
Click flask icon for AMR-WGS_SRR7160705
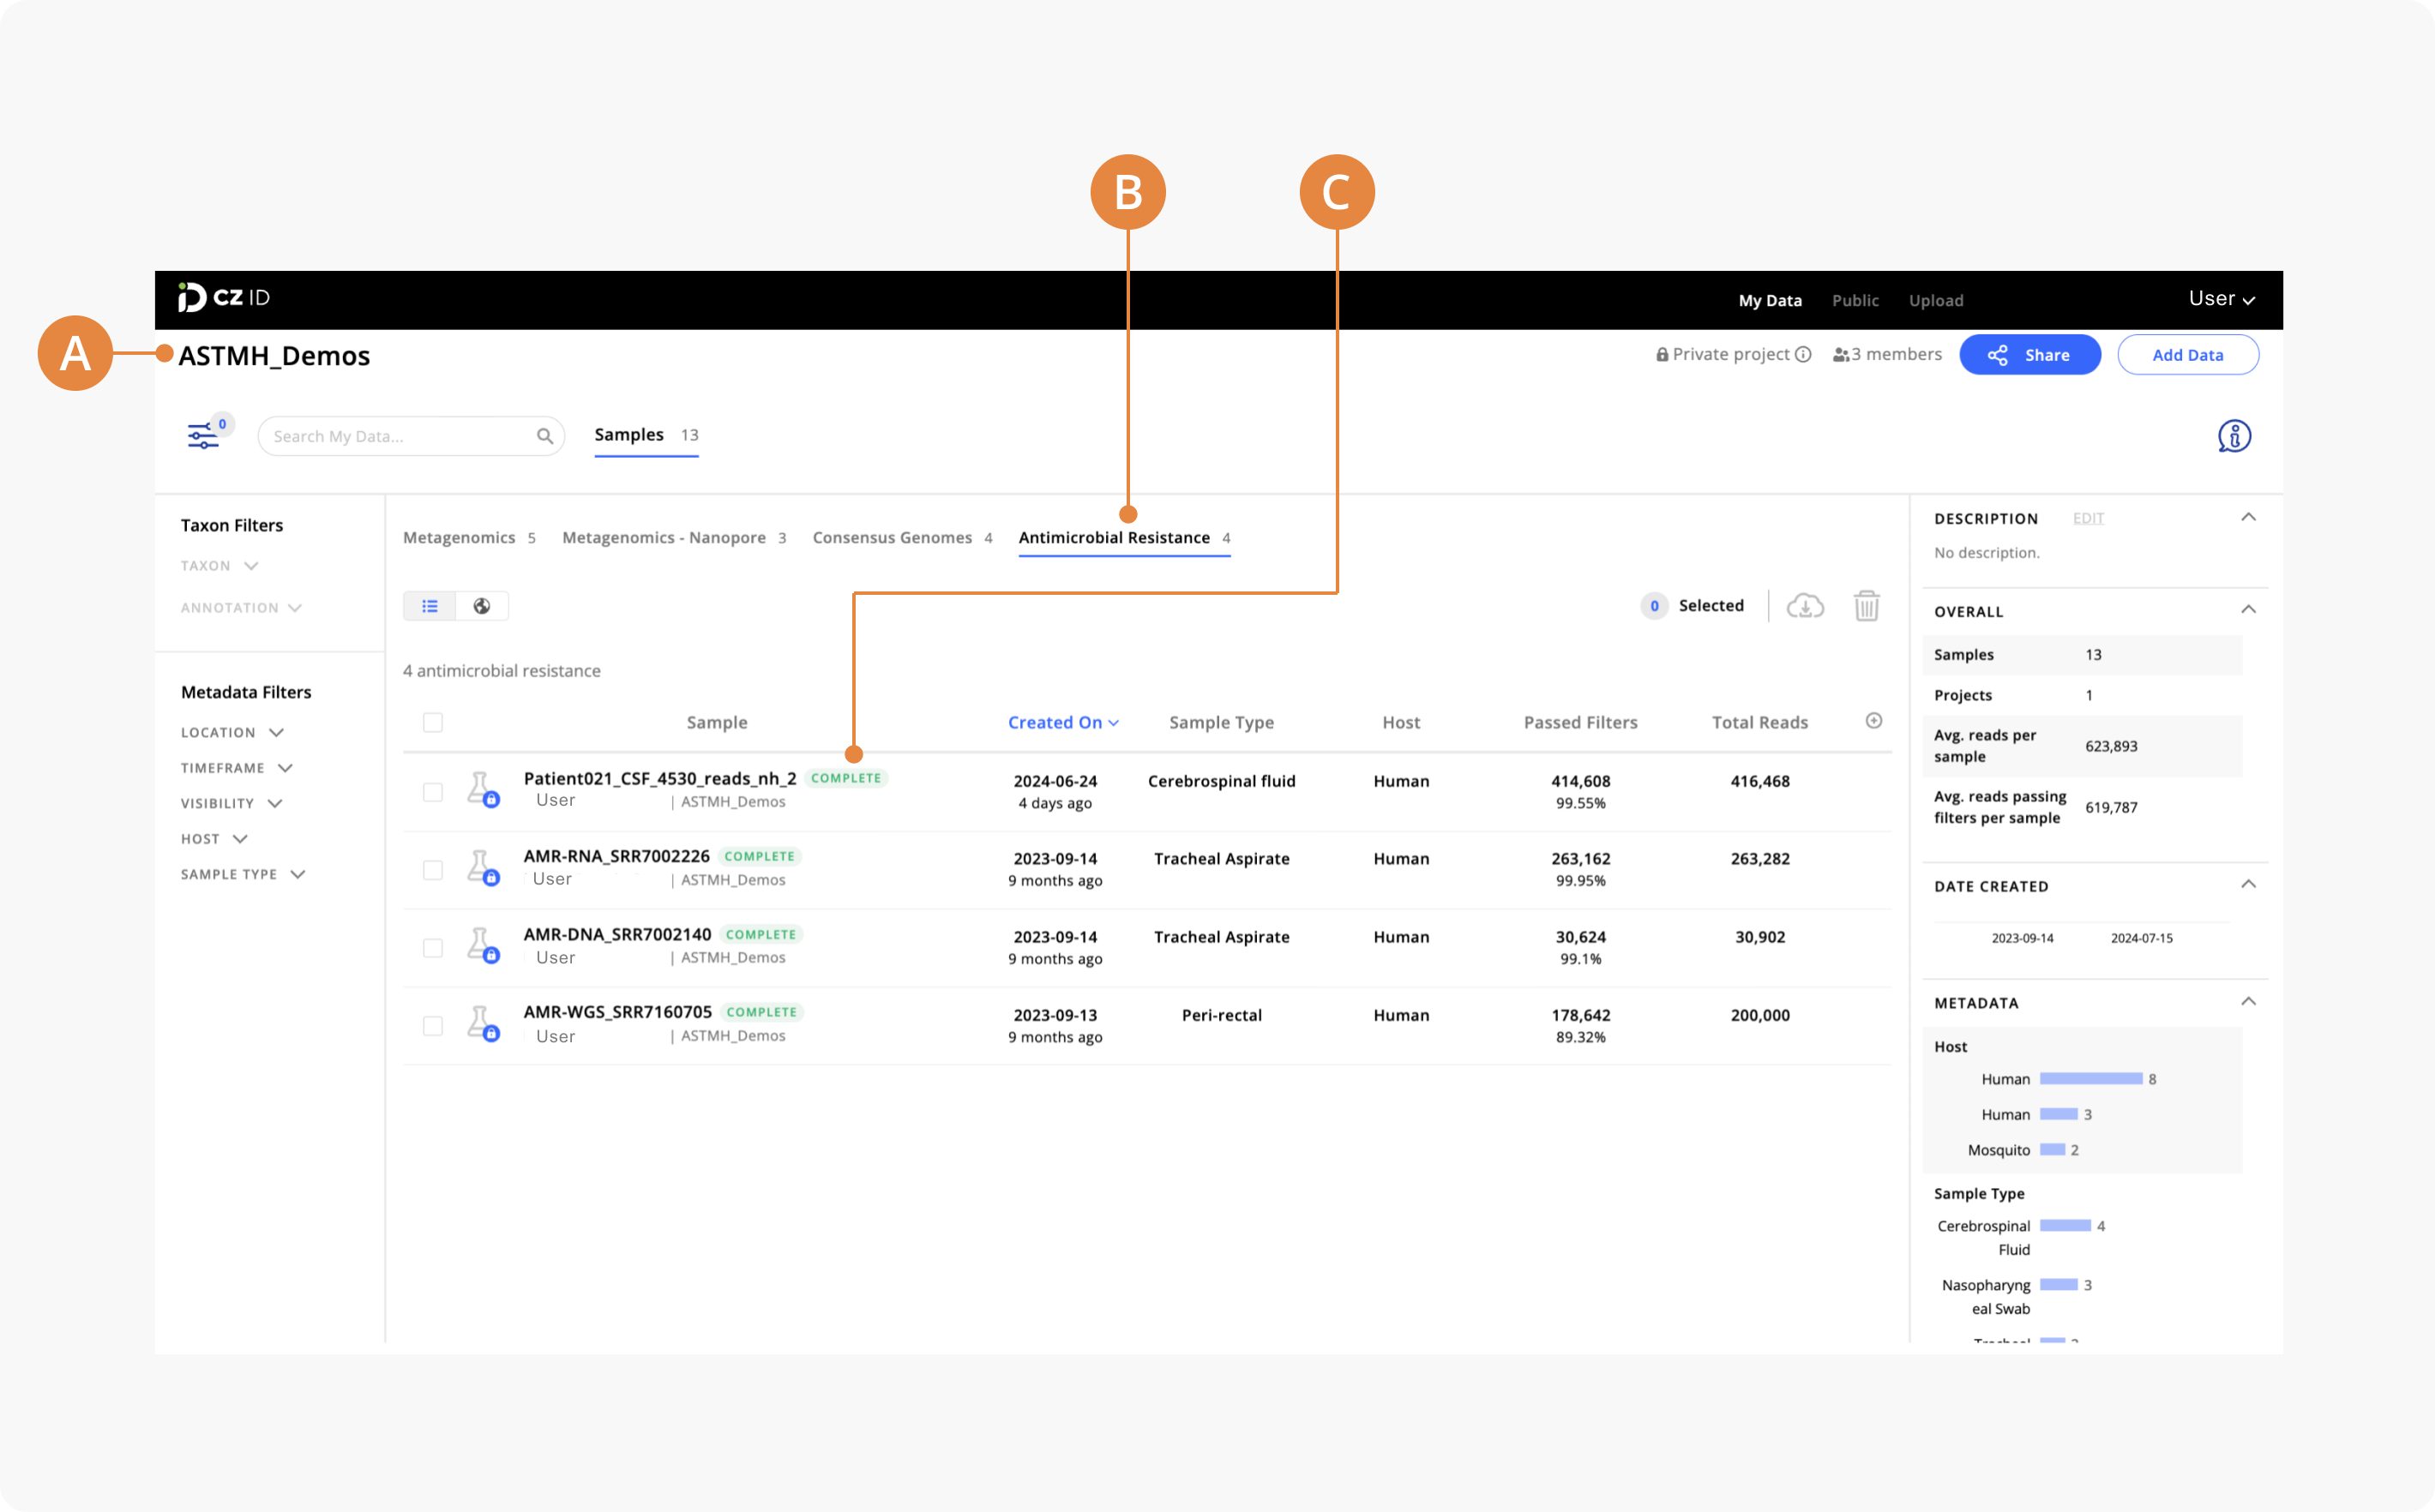483,1023
